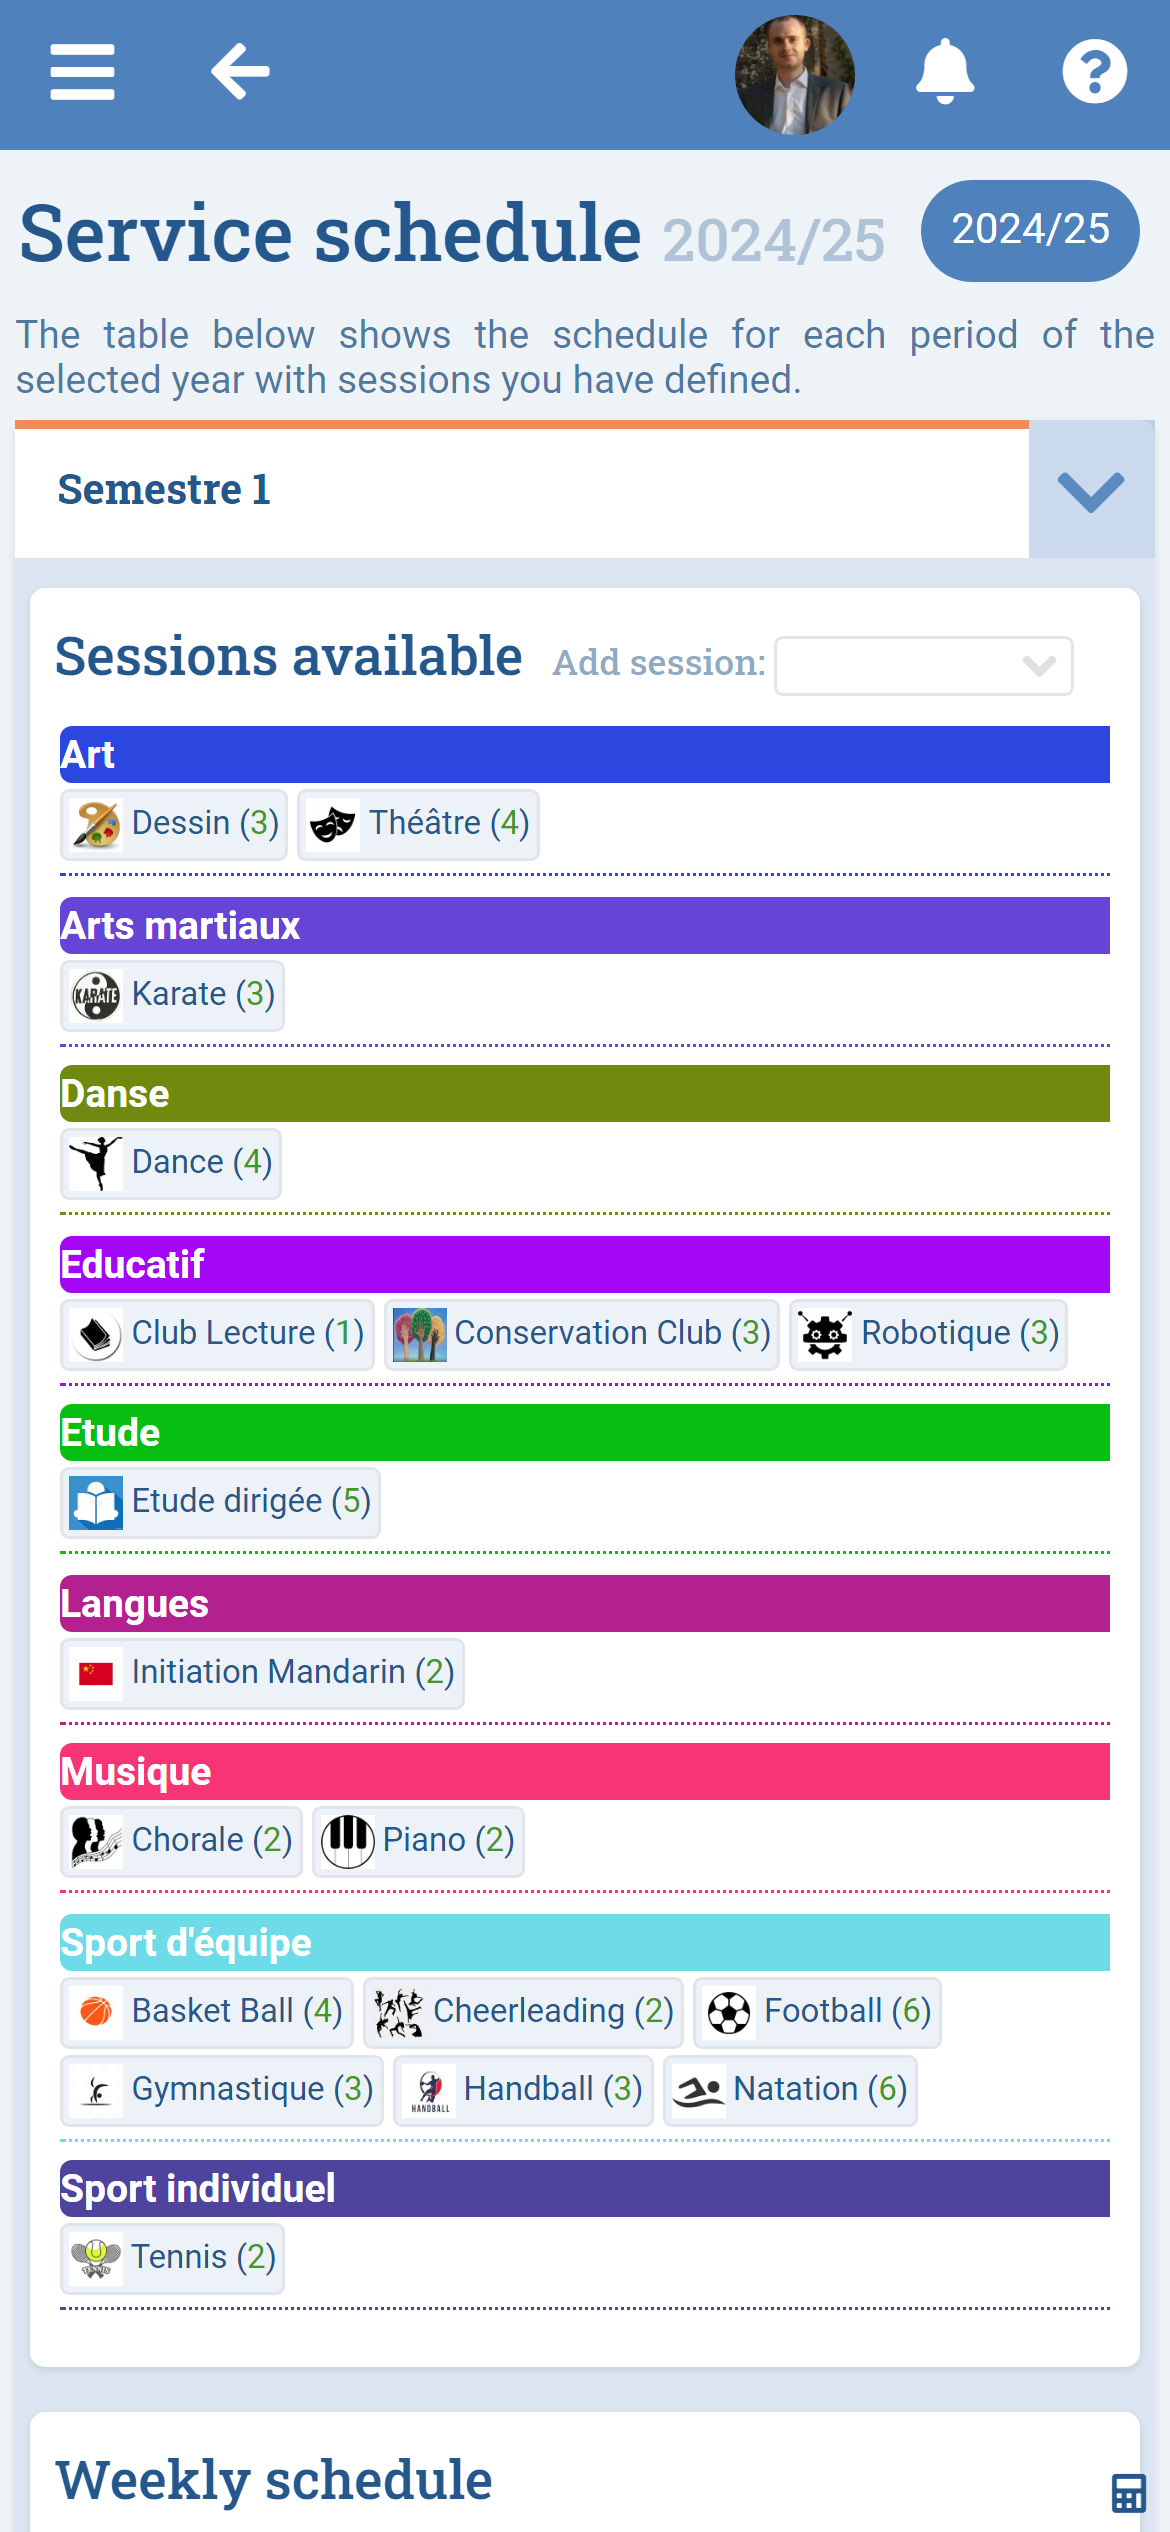
Task: Open the hamburger menu
Action: pos(82,72)
